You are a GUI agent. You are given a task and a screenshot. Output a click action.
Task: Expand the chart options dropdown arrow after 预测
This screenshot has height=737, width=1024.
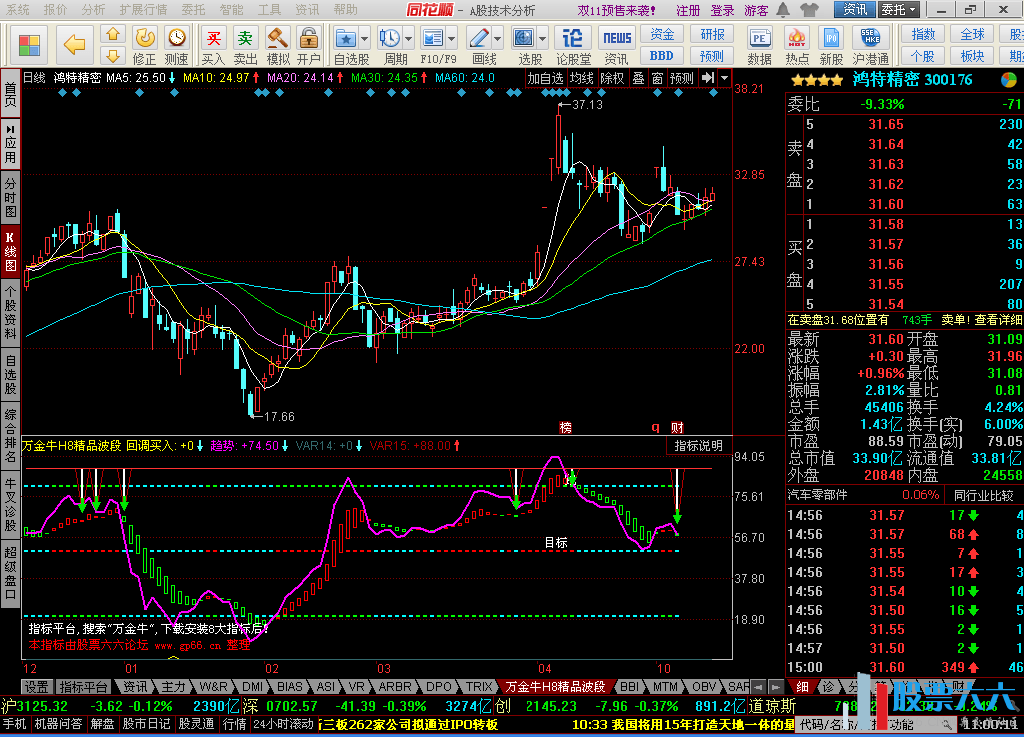(x=724, y=78)
